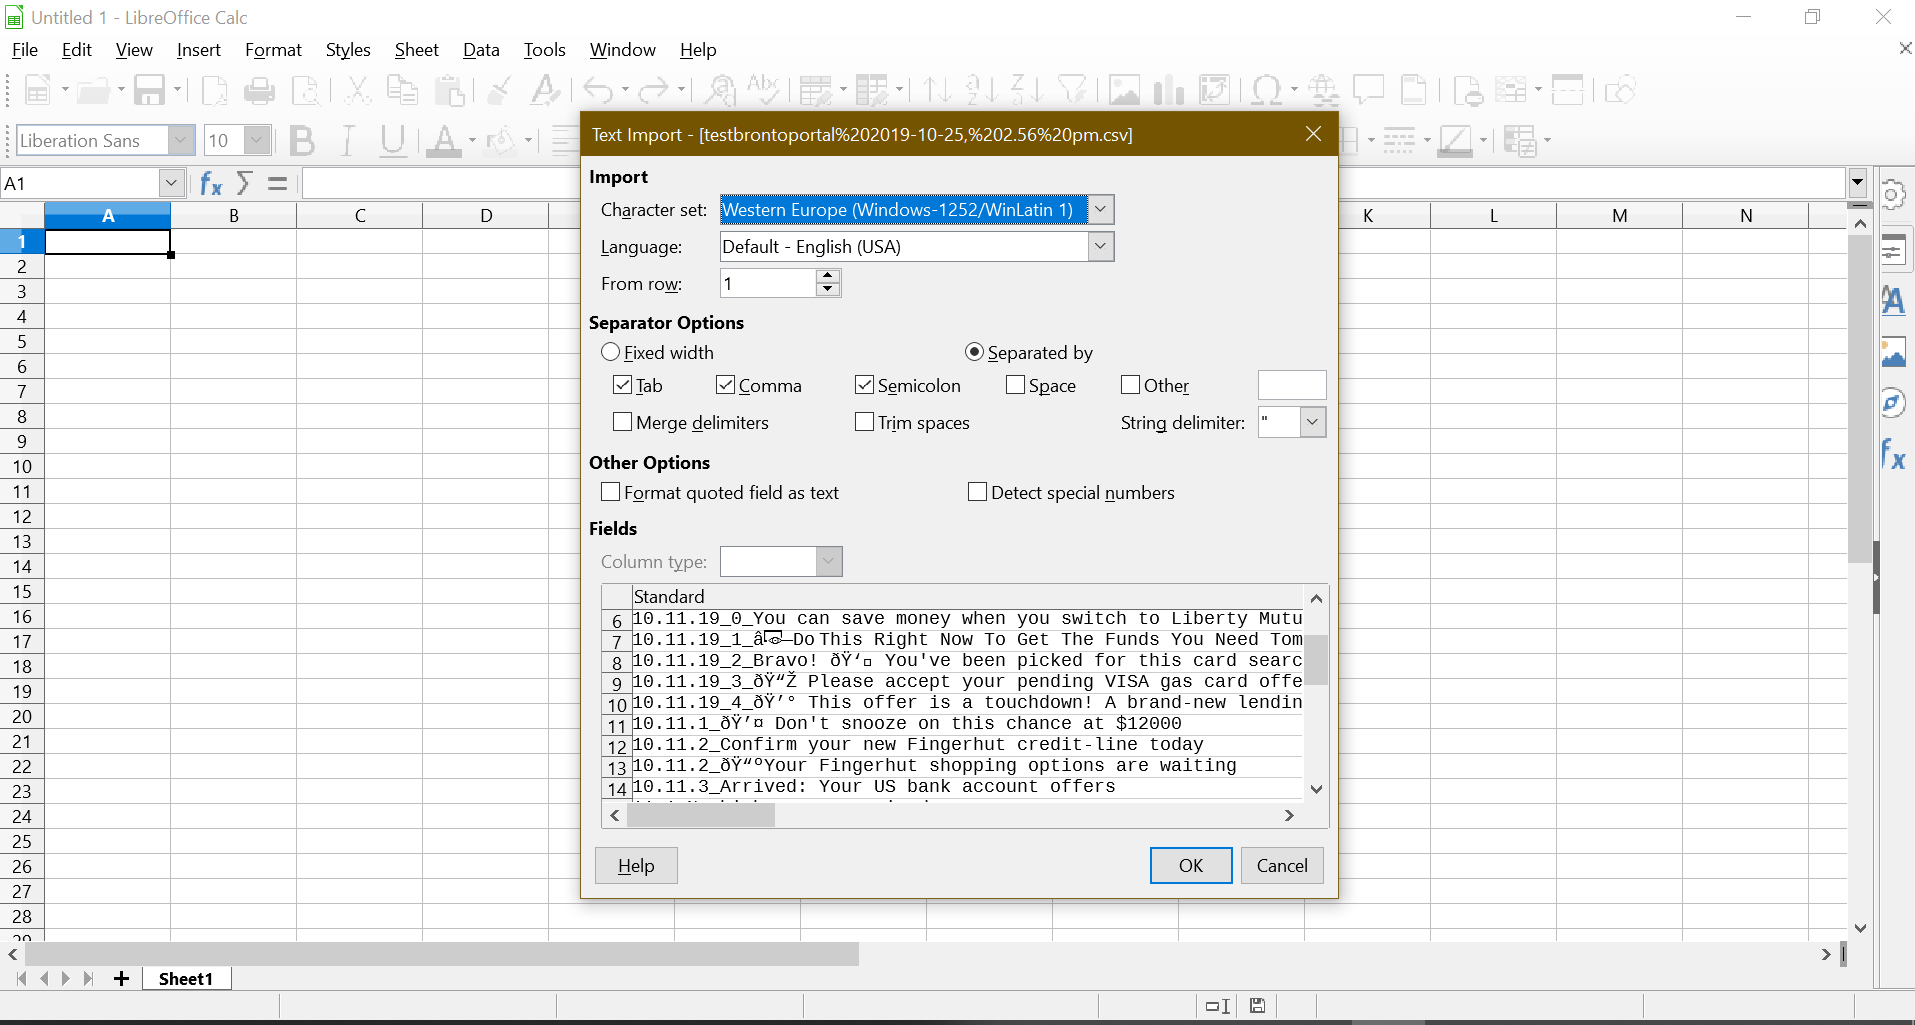This screenshot has width=1915, height=1025.
Task: Click the Paste clipboard icon
Action: pos(450,91)
